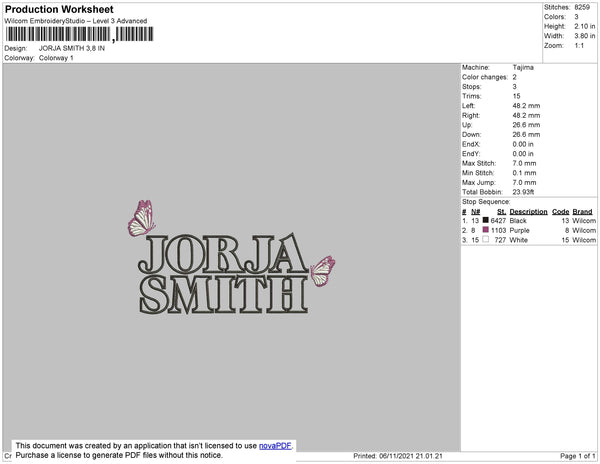Click the Machine value 'Tajima'

523,67
